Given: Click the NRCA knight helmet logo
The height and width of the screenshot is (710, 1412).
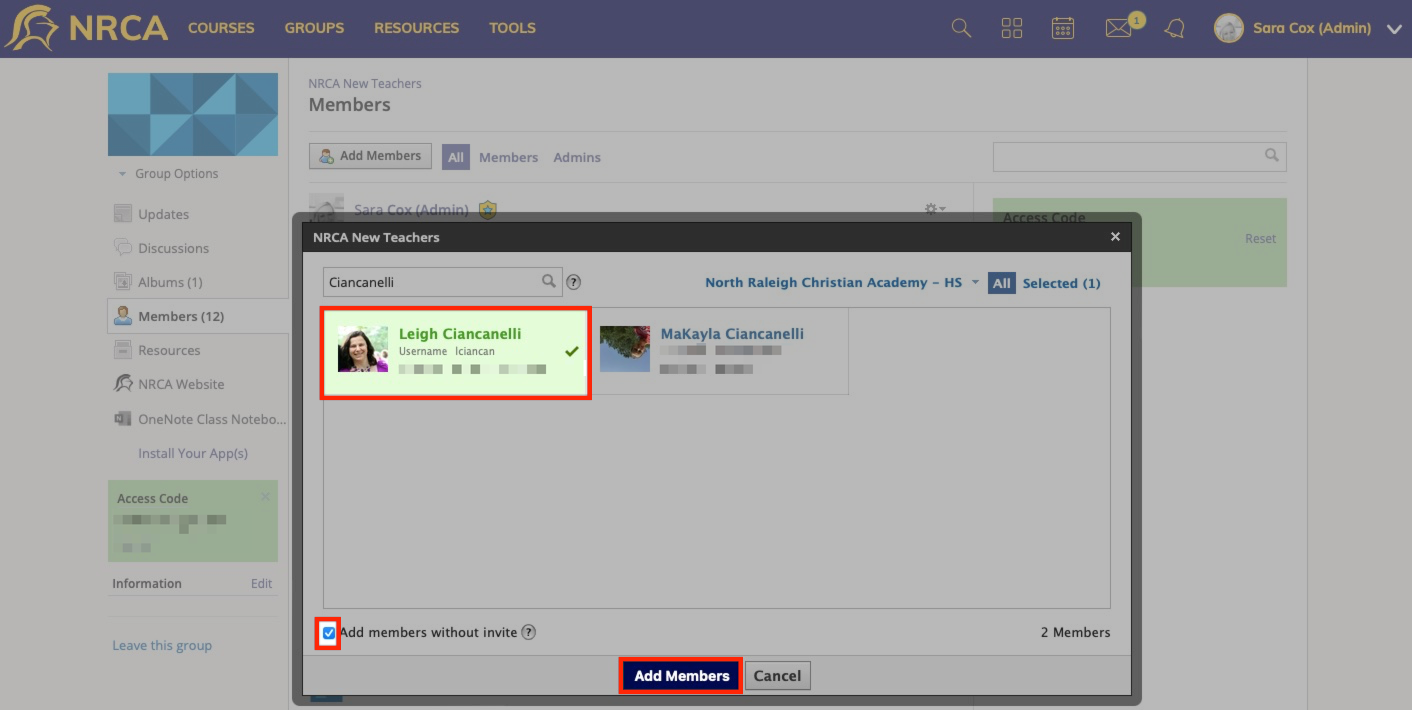Looking at the screenshot, I should coord(30,28).
